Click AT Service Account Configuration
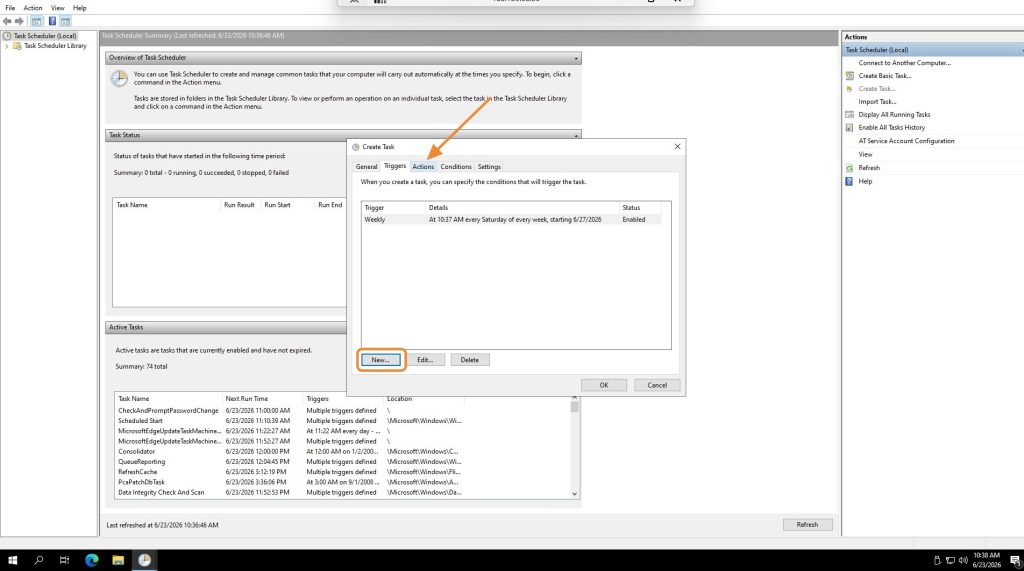The width and height of the screenshot is (1024, 571). tap(906, 141)
